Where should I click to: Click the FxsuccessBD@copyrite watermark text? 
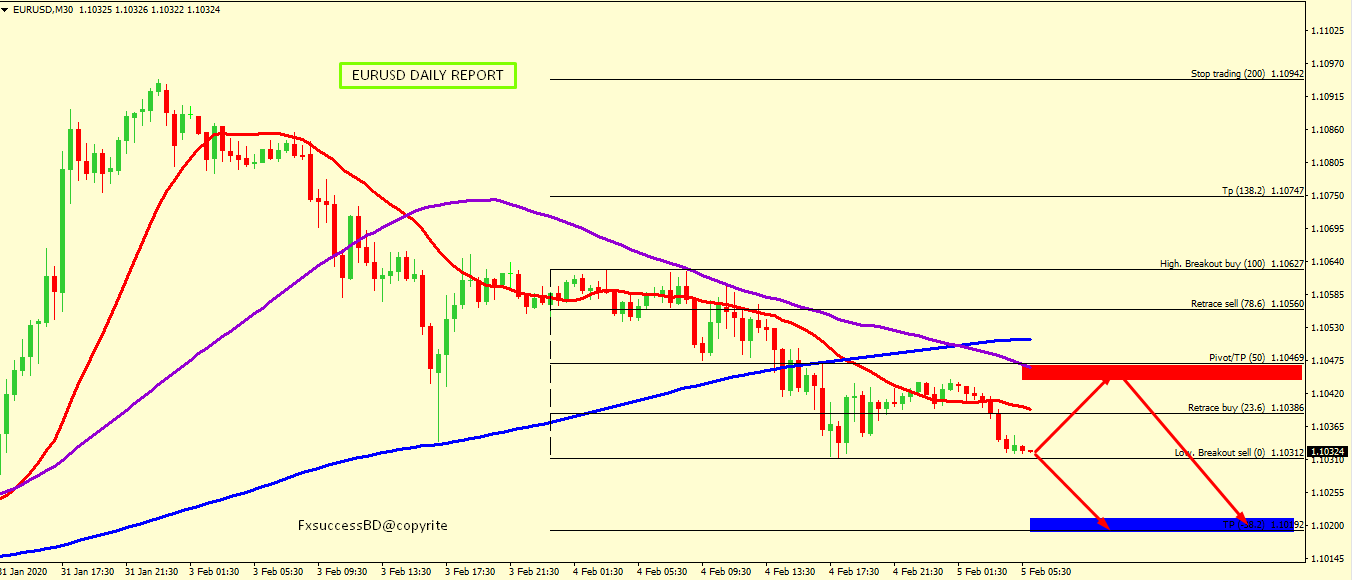pos(373,525)
